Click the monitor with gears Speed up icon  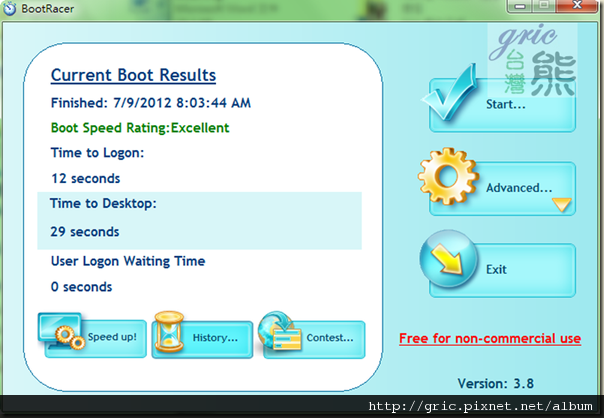(61, 331)
